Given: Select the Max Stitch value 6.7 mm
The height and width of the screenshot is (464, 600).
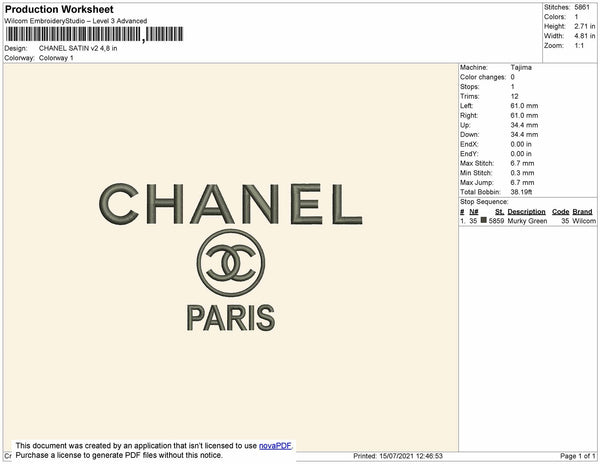Looking at the screenshot, I should (522, 163).
